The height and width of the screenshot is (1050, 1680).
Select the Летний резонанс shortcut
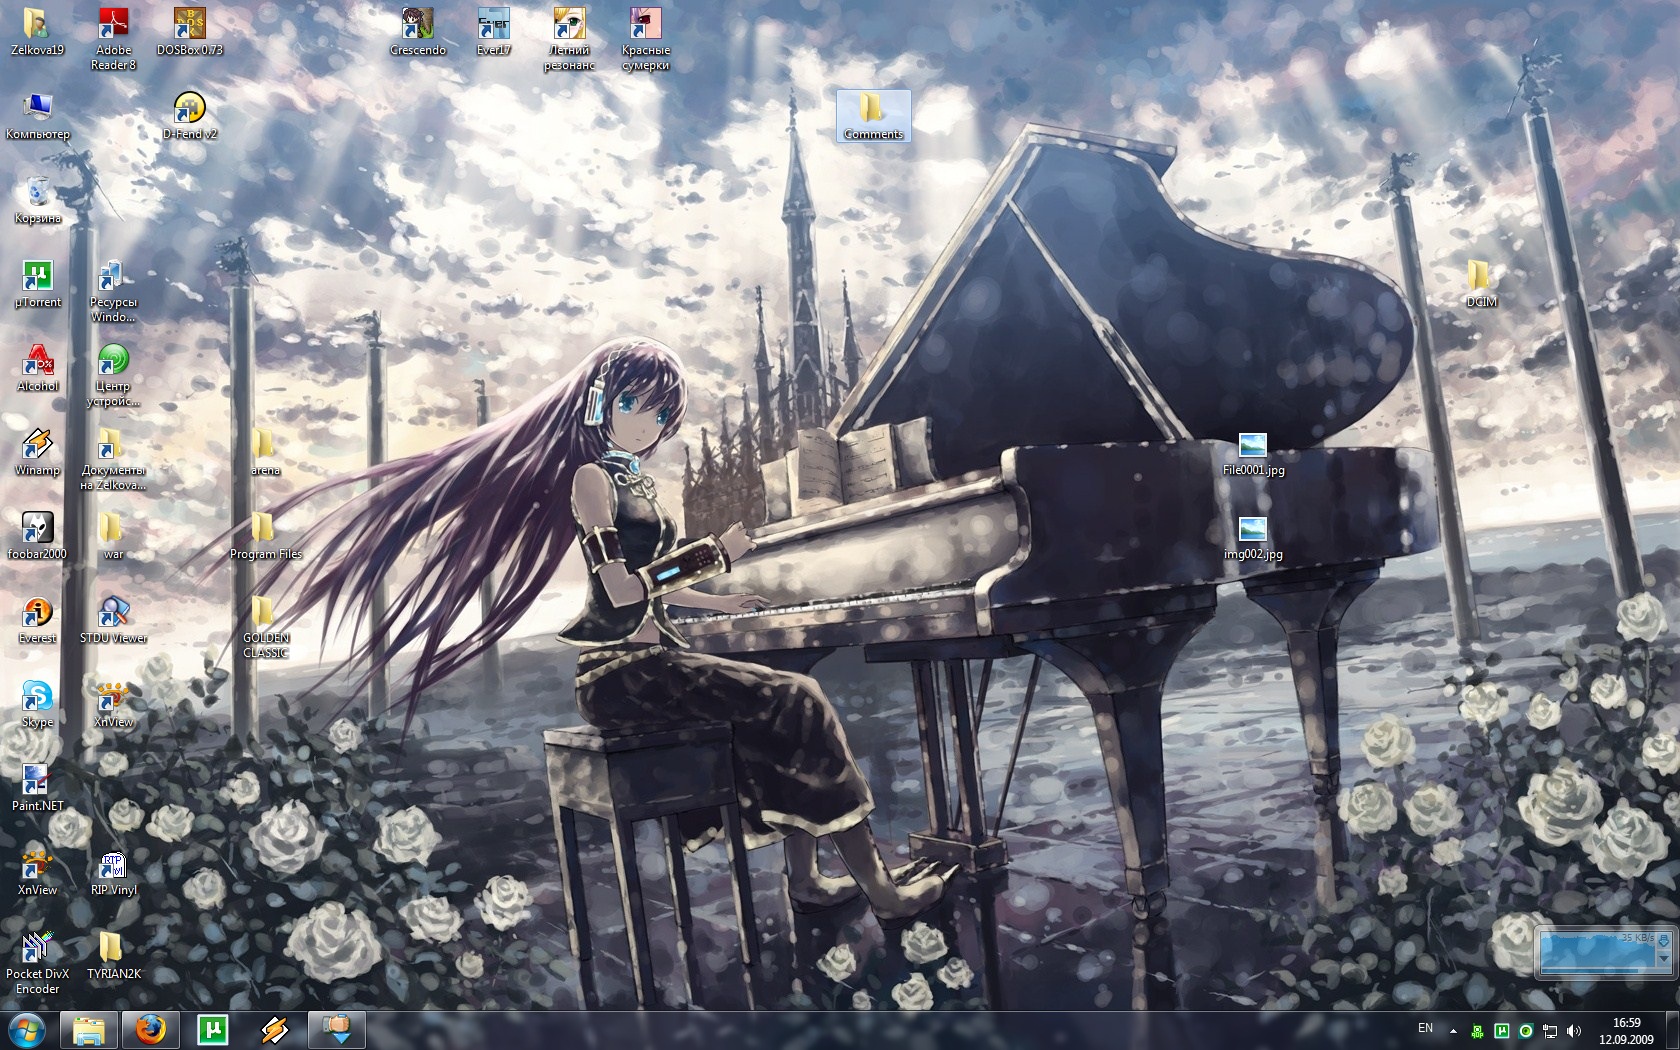569,38
